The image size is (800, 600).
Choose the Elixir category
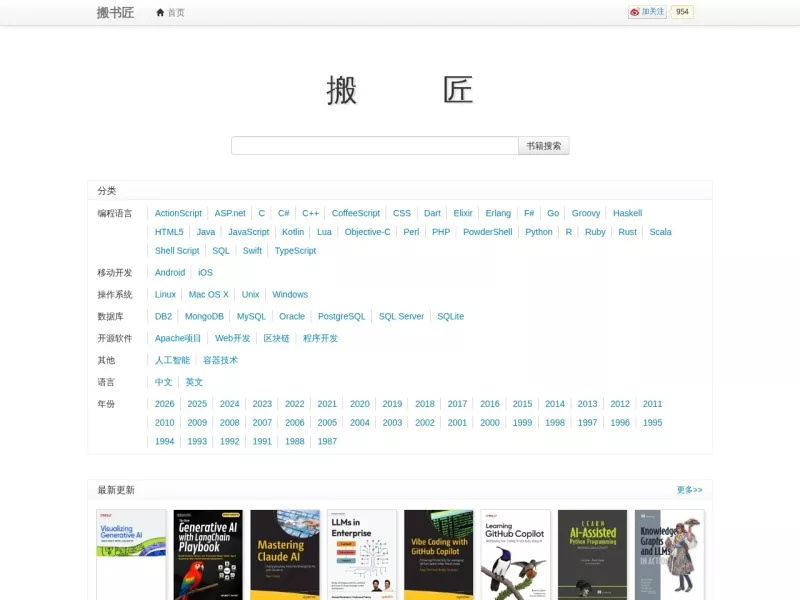463,213
